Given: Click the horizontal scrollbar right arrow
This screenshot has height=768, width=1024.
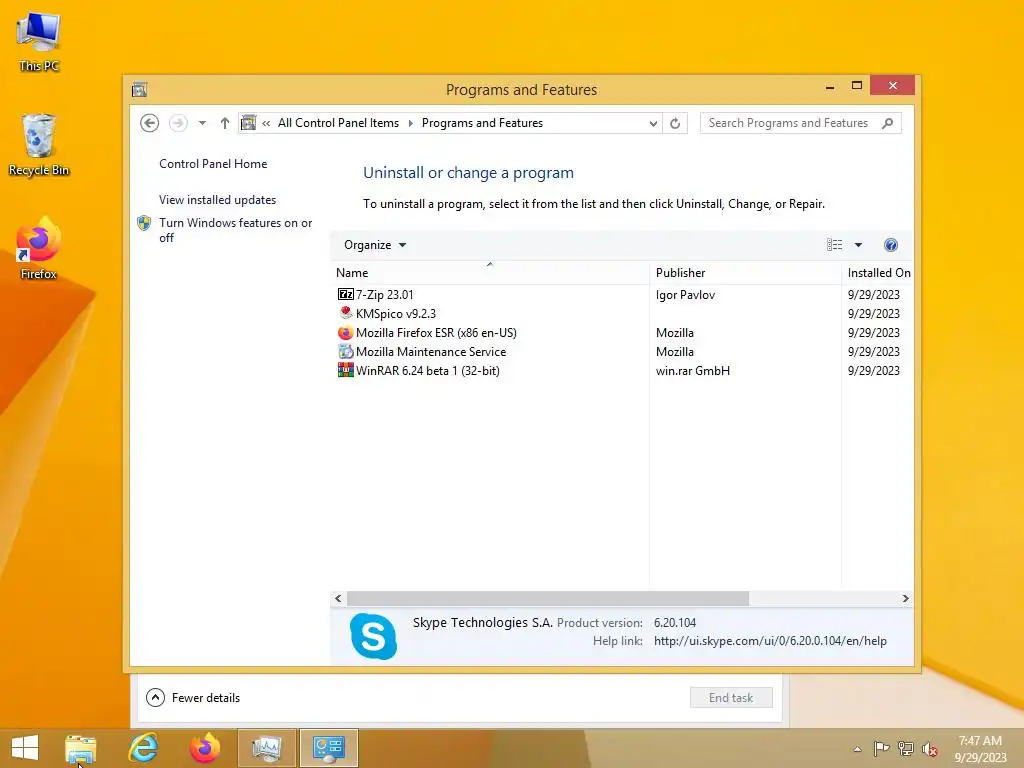Looking at the screenshot, I should (905, 598).
